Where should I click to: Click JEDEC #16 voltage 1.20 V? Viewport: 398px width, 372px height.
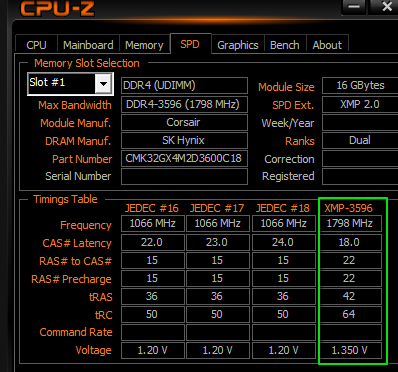pyautogui.click(x=153, y=350)
